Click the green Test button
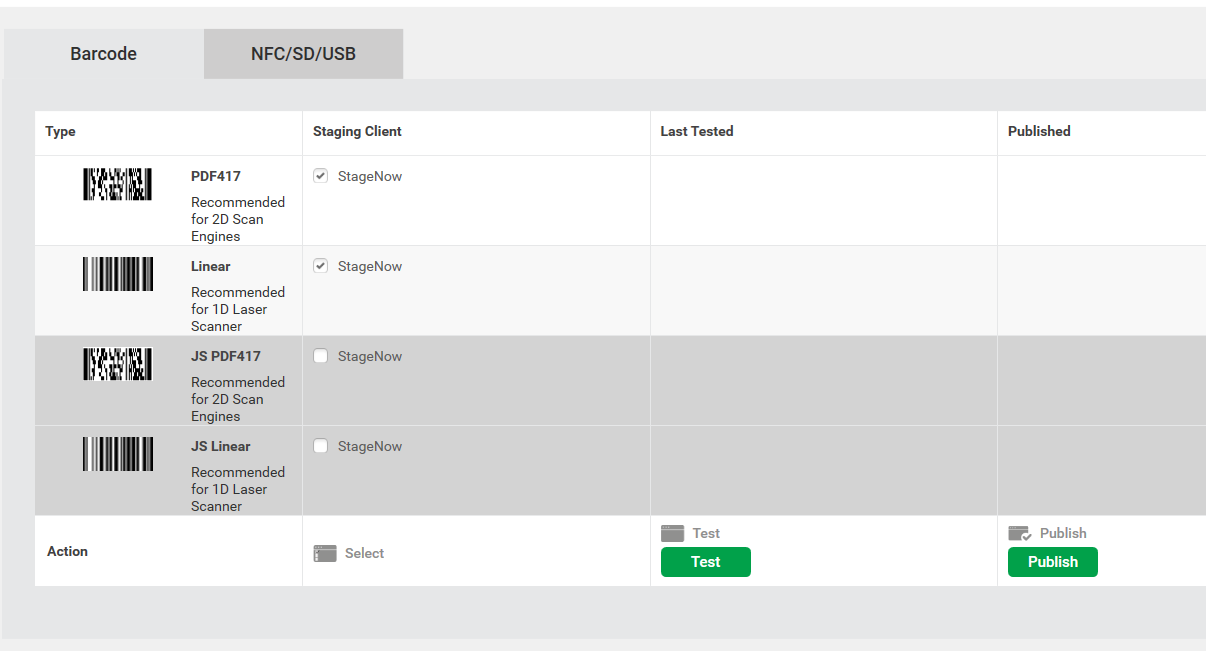The image size is (1206, 651). pos(705,561)
